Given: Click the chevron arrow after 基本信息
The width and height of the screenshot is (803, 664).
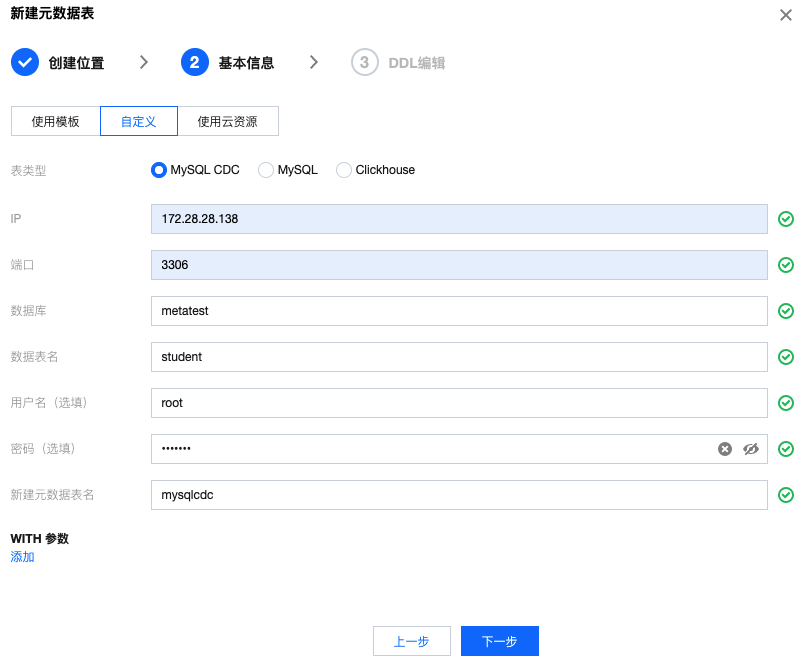Looking at the screenshot, I should (x=314, y=62).
